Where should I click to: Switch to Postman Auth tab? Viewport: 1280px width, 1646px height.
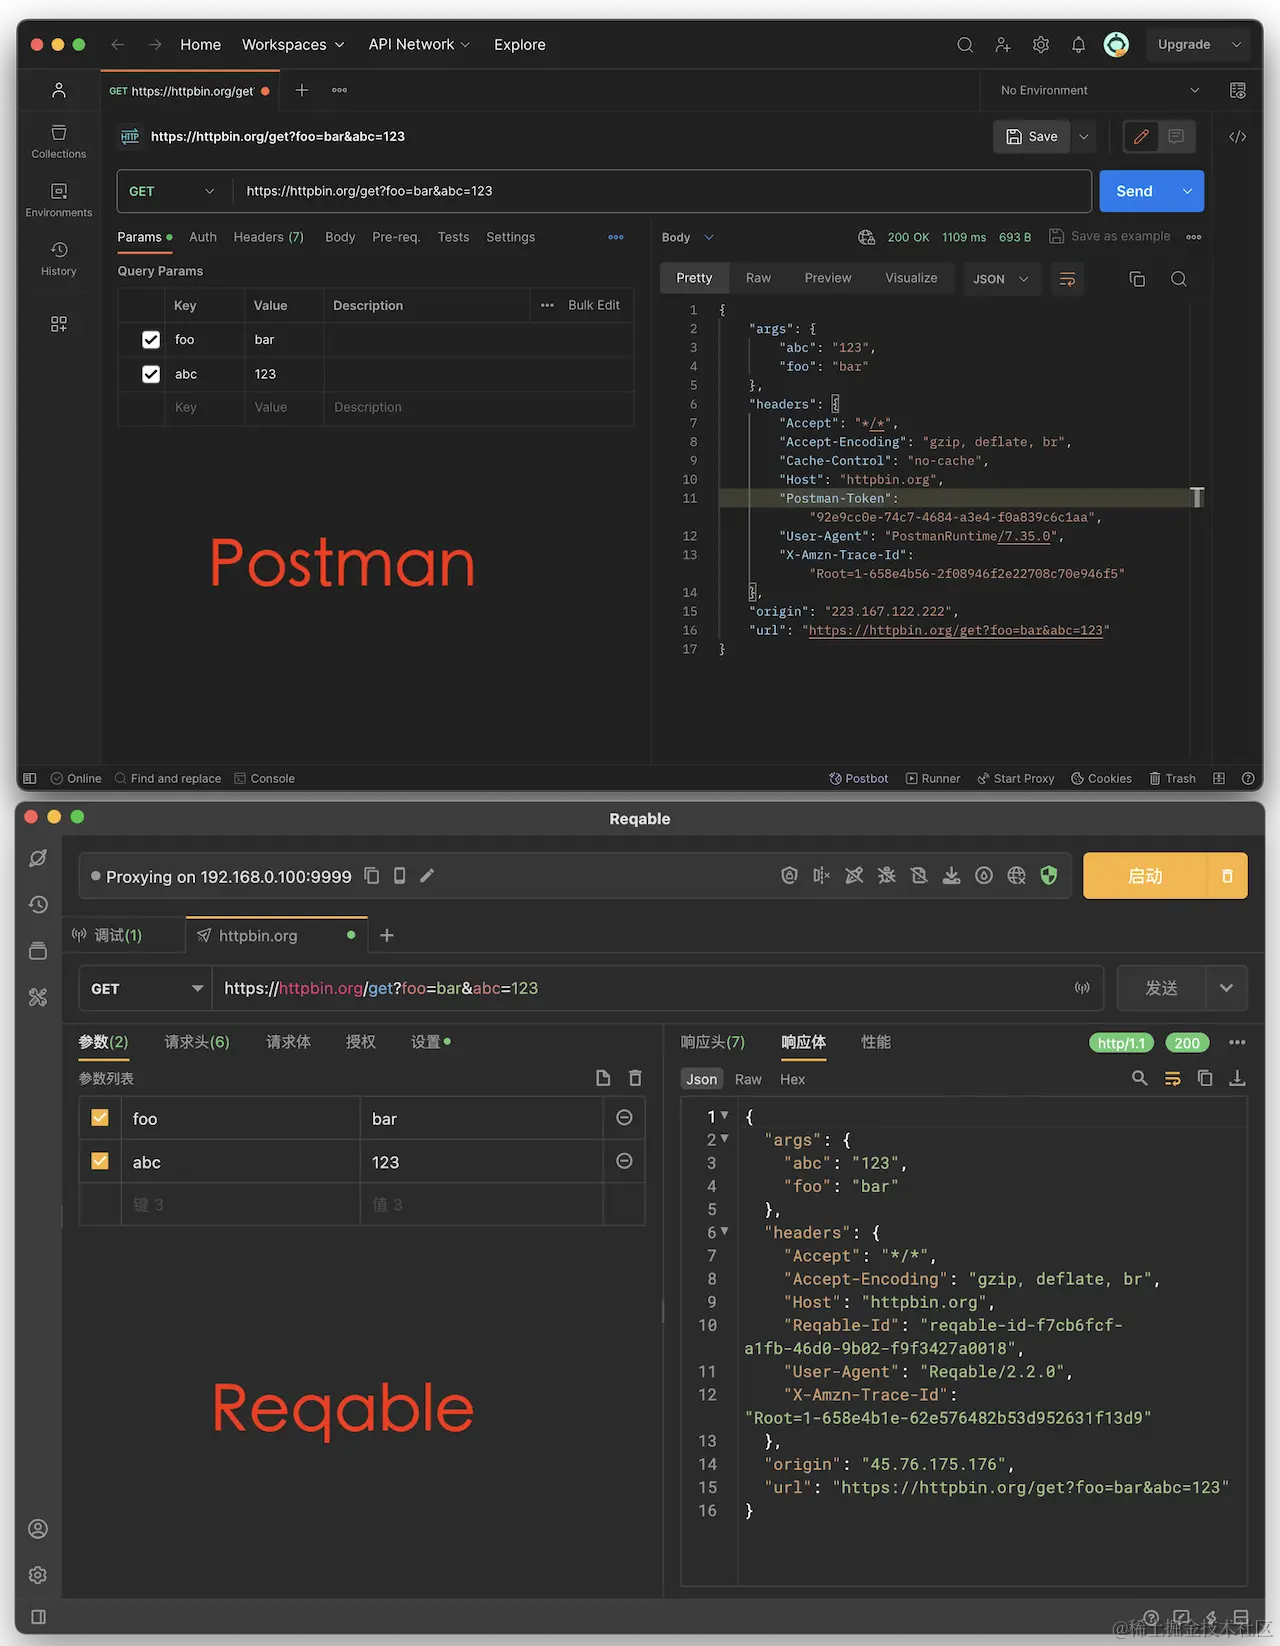[x=203, y=237]
